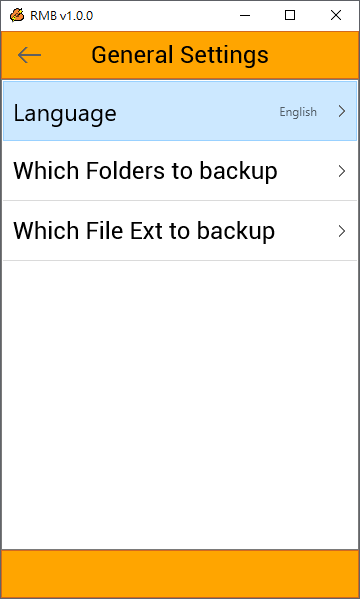Expand Language option via its chevron
360x599 pixels.
click(x=342, y=111)
